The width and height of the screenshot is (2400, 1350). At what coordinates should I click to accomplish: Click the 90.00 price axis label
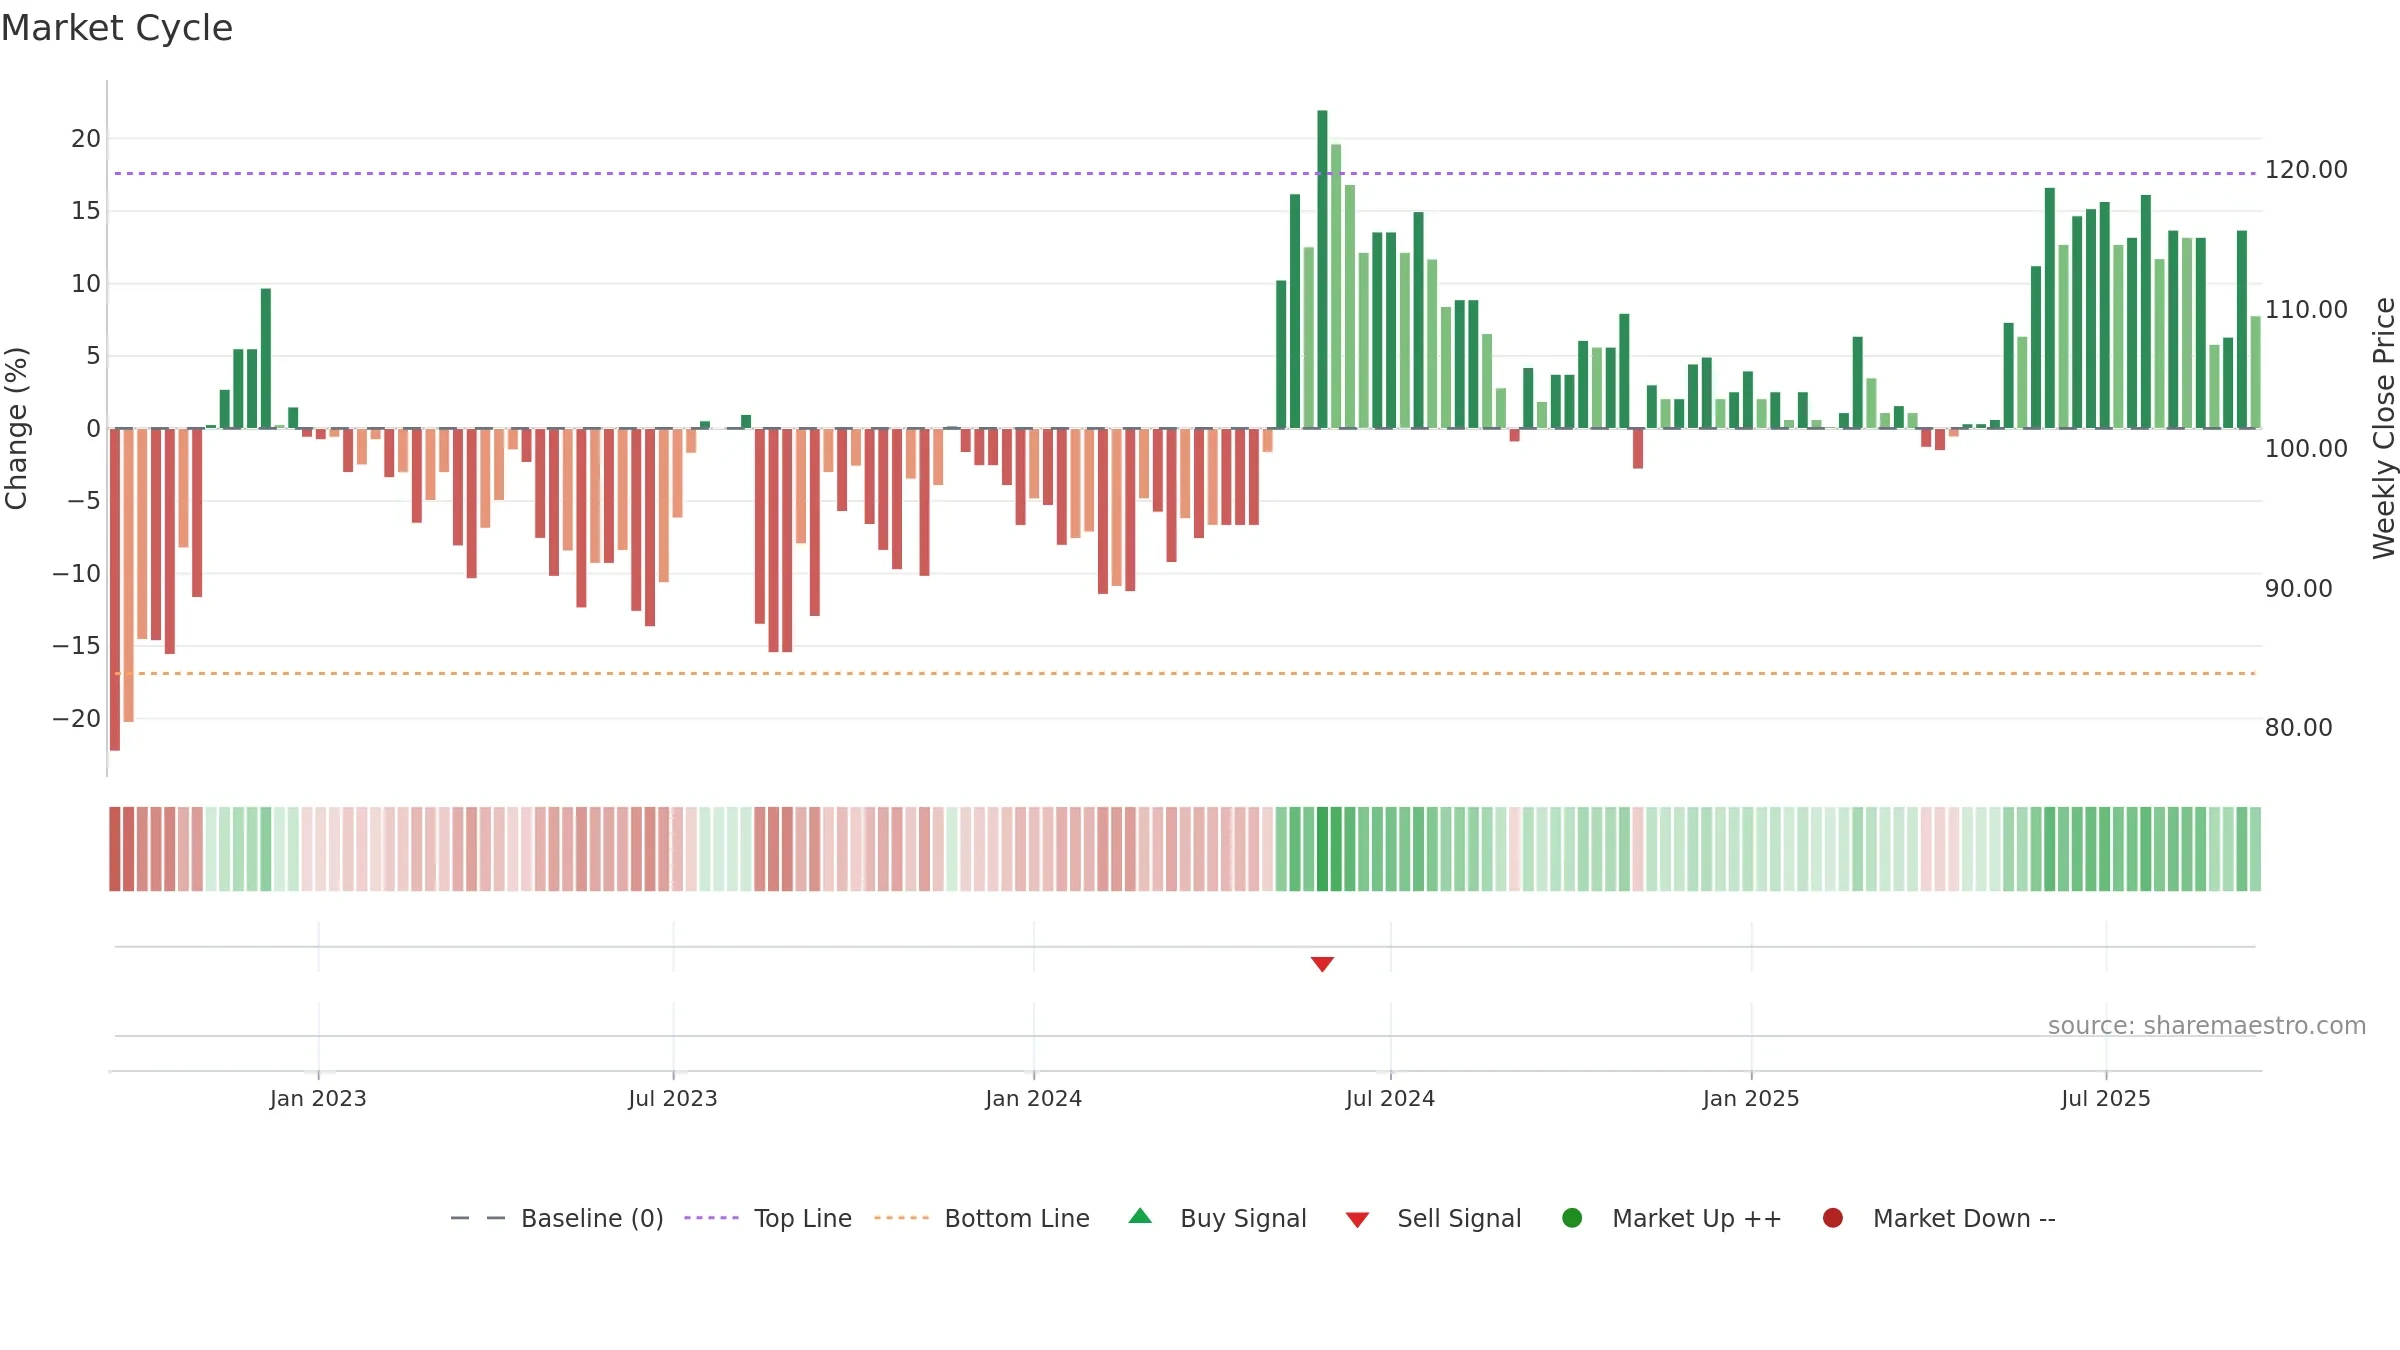[2299, 589]
